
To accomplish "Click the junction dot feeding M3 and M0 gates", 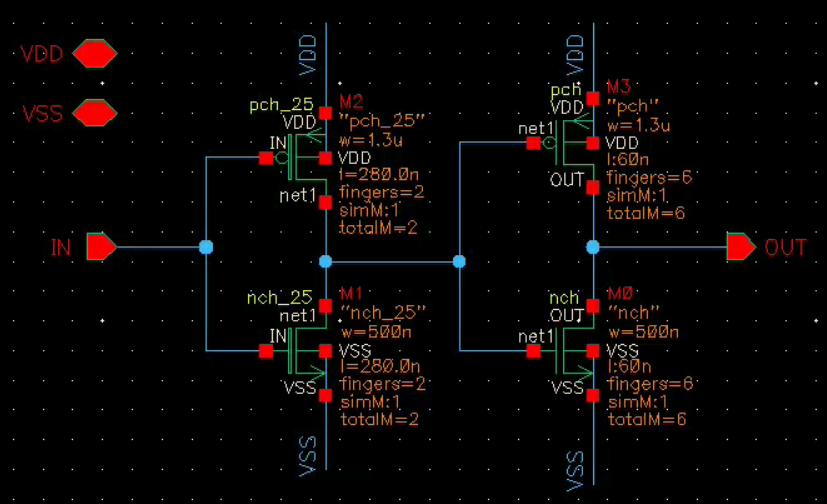I will [x=459, y=262].
